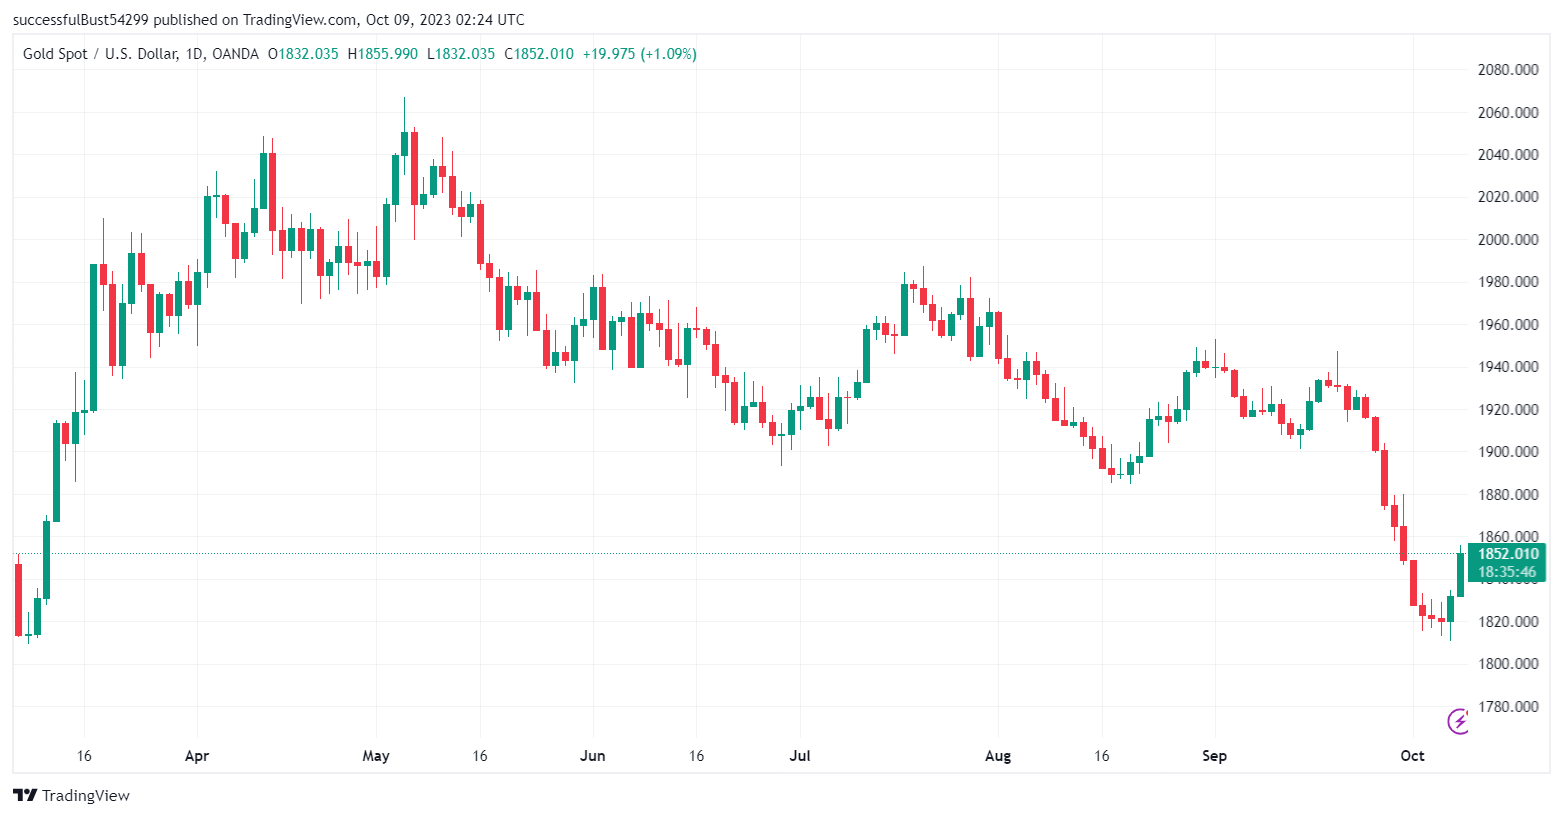Click the Jul label on time axis
The height and width of the screenshot is (817, 1563).
799,755
